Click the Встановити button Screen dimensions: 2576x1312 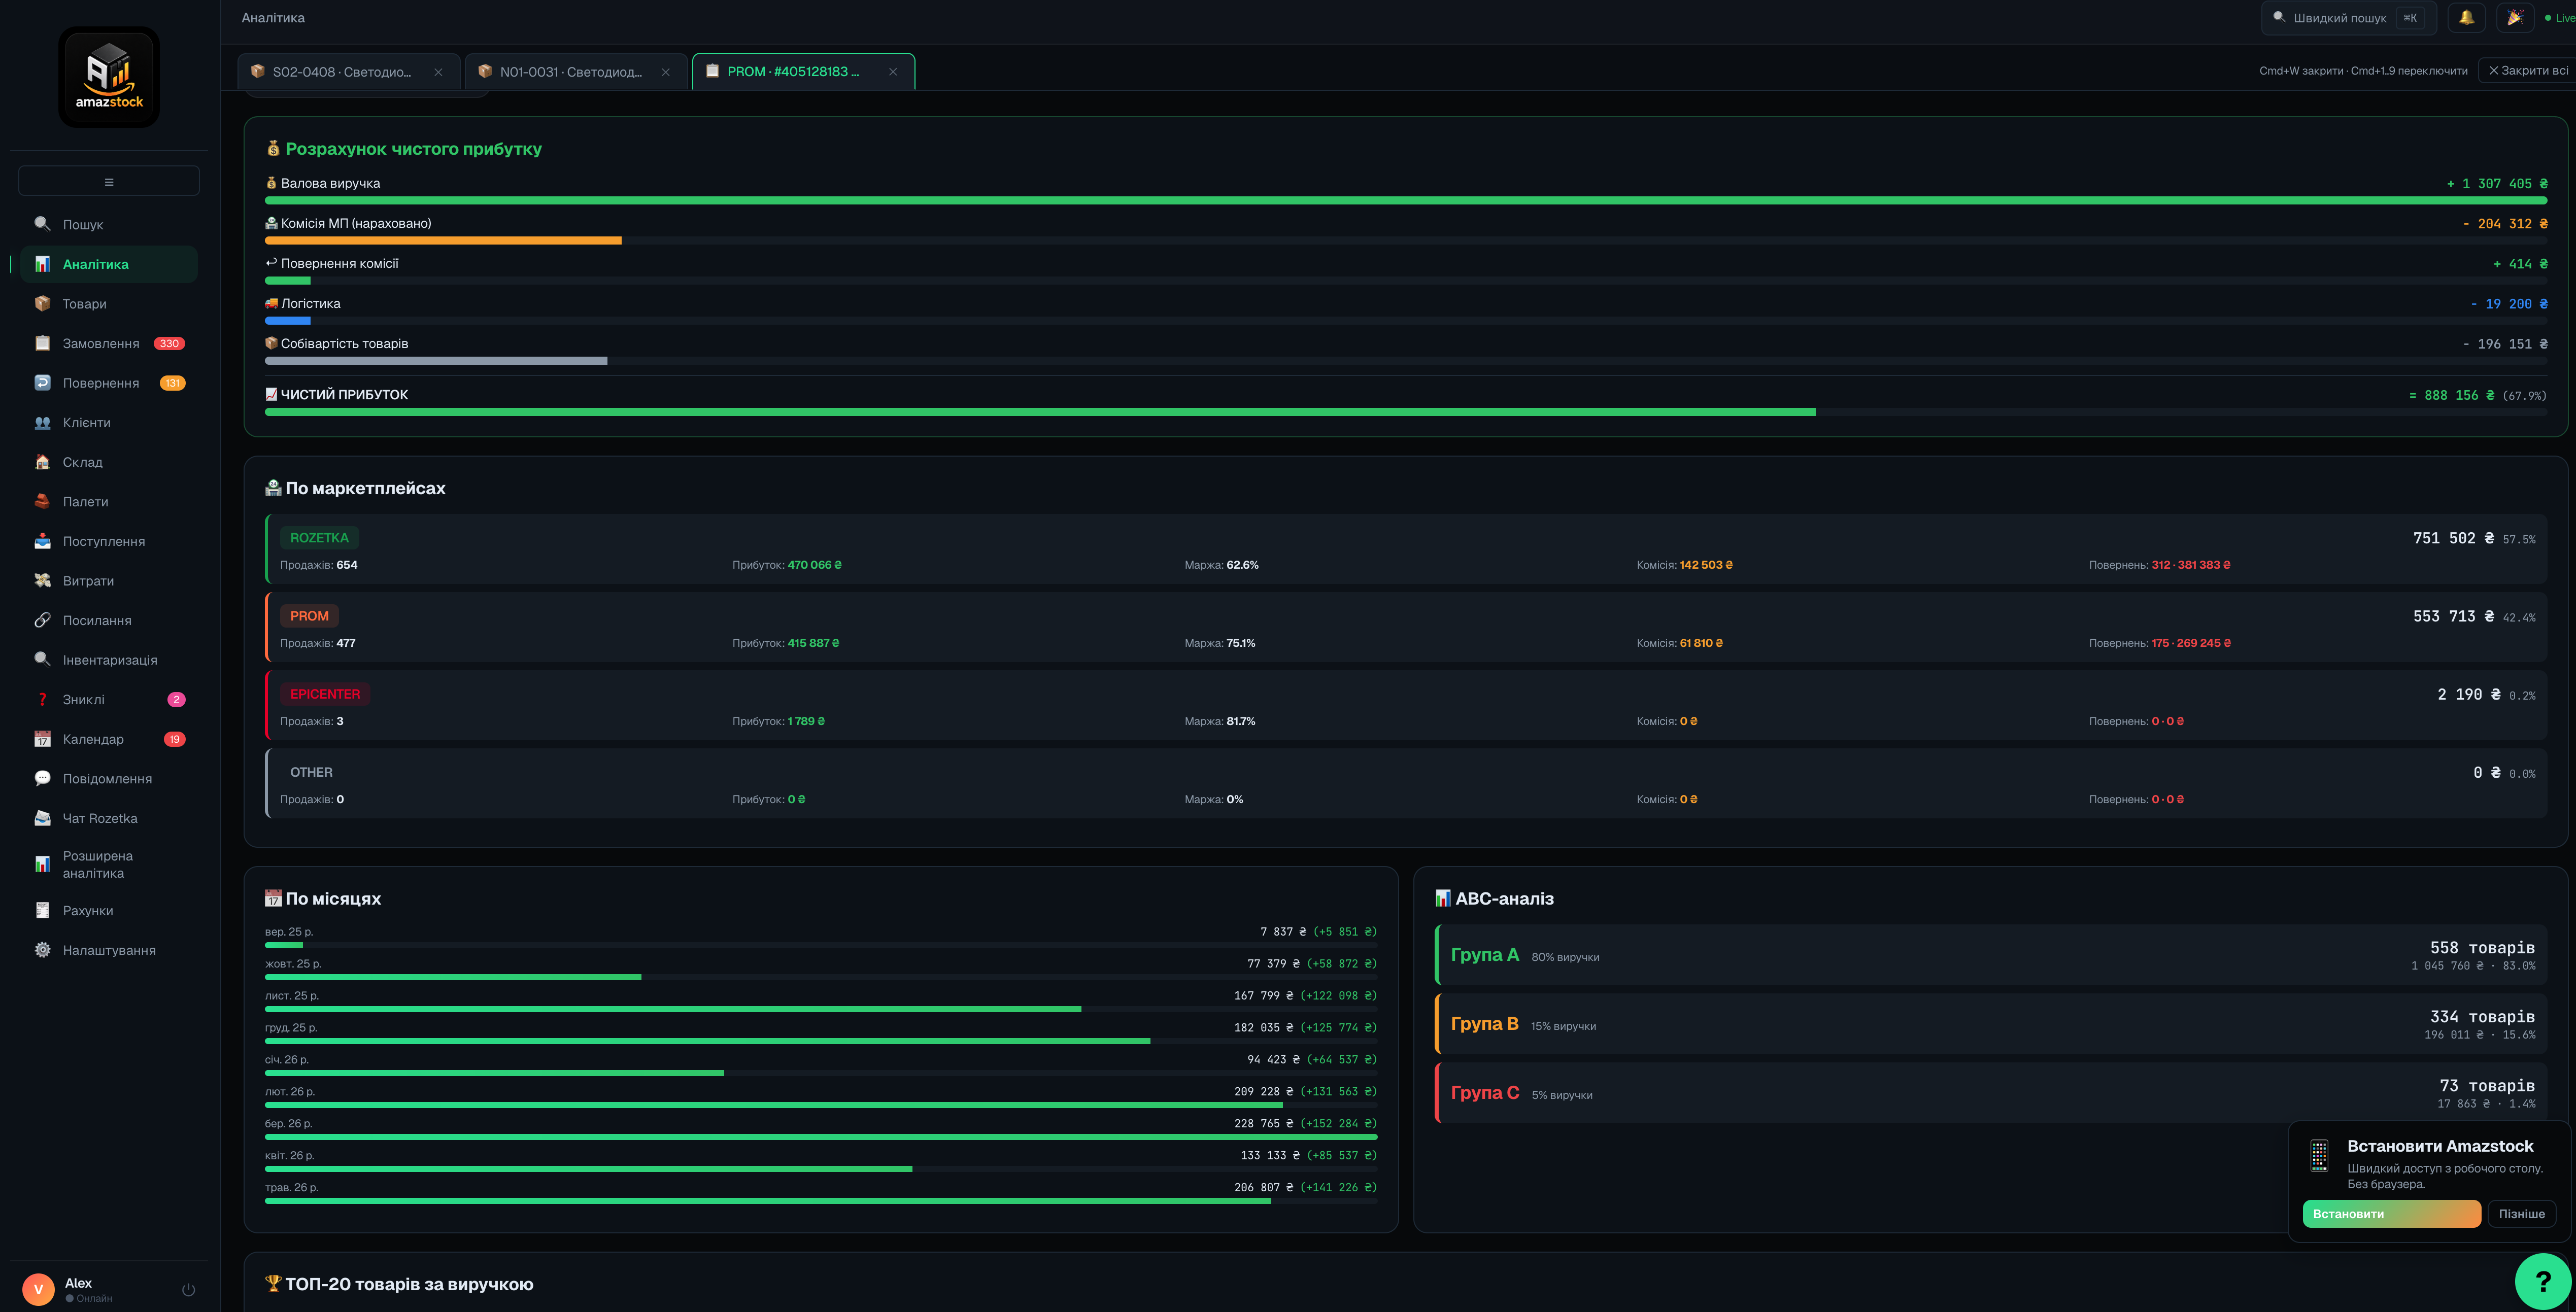pos(2391,1214)
